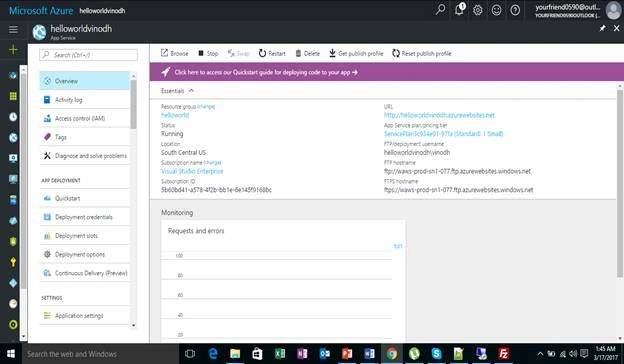Screen dimensions: 624x364
Task: Click the South Central US location
Action: click(x=183, y=152)
